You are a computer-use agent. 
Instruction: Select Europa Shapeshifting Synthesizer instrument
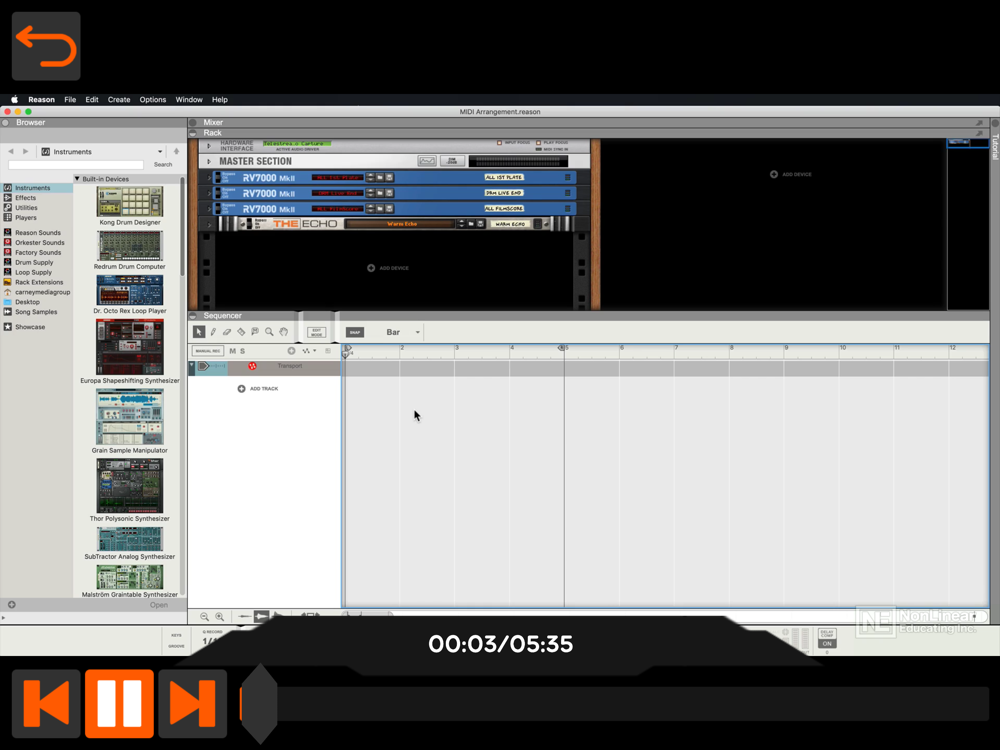129,351
